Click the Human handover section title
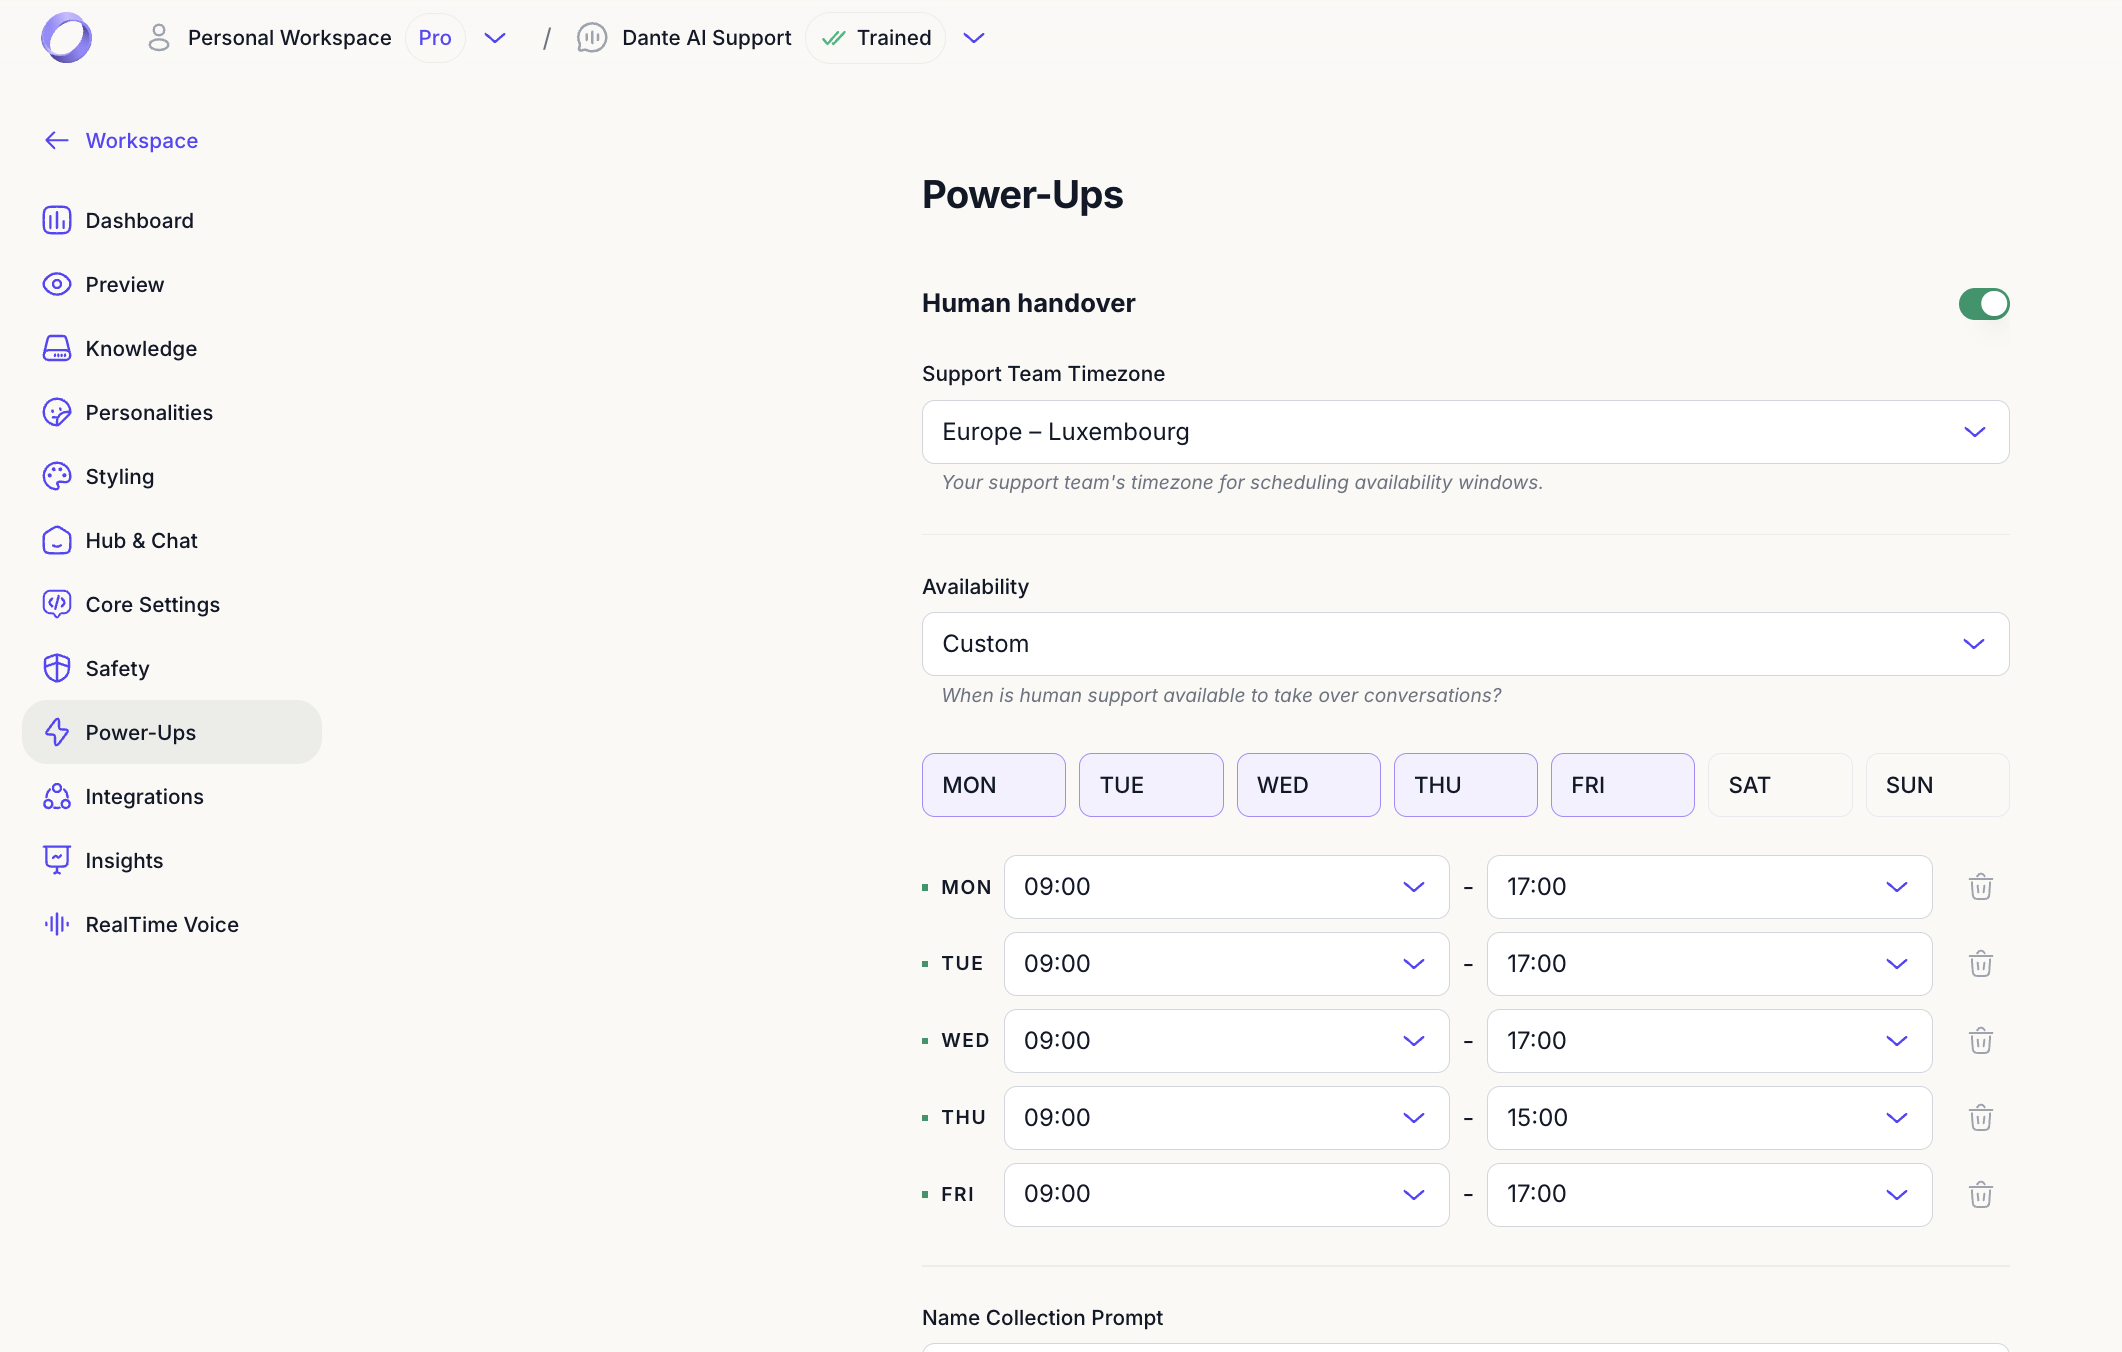This screenshot has width=2122, height=1352. coord(1028,303)
